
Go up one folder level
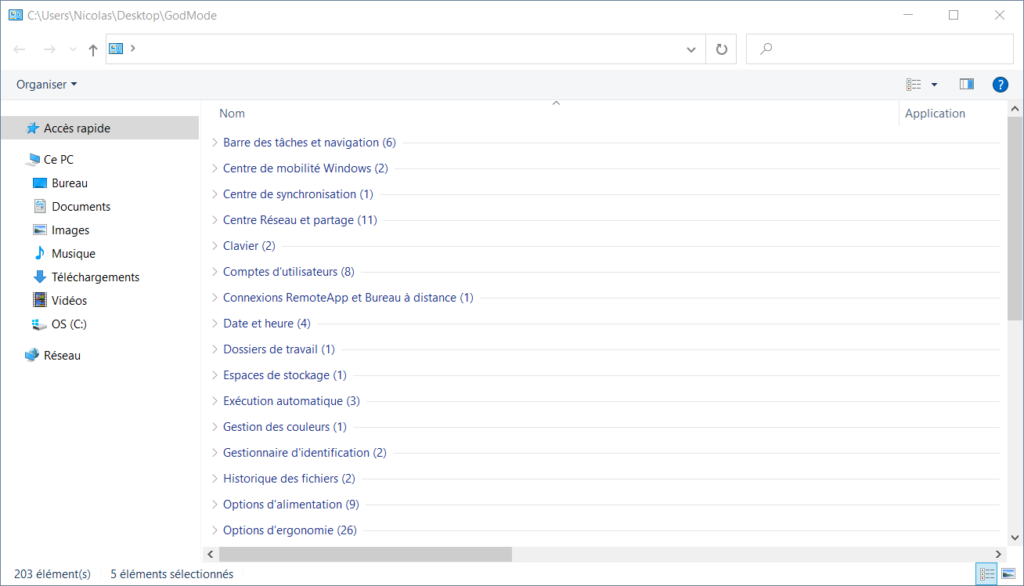click(x=93, y=50)
